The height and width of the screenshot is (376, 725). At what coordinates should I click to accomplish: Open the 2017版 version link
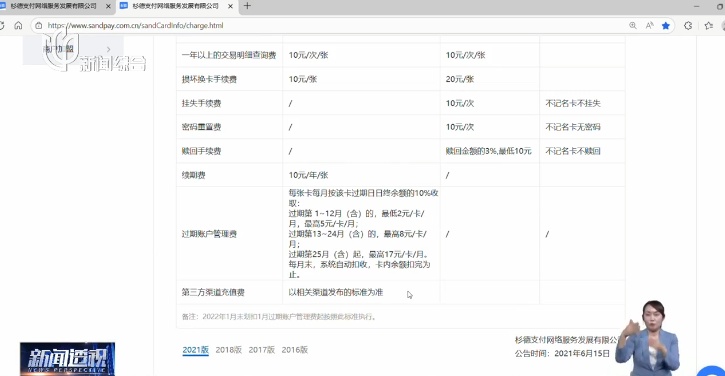point(262,350)
